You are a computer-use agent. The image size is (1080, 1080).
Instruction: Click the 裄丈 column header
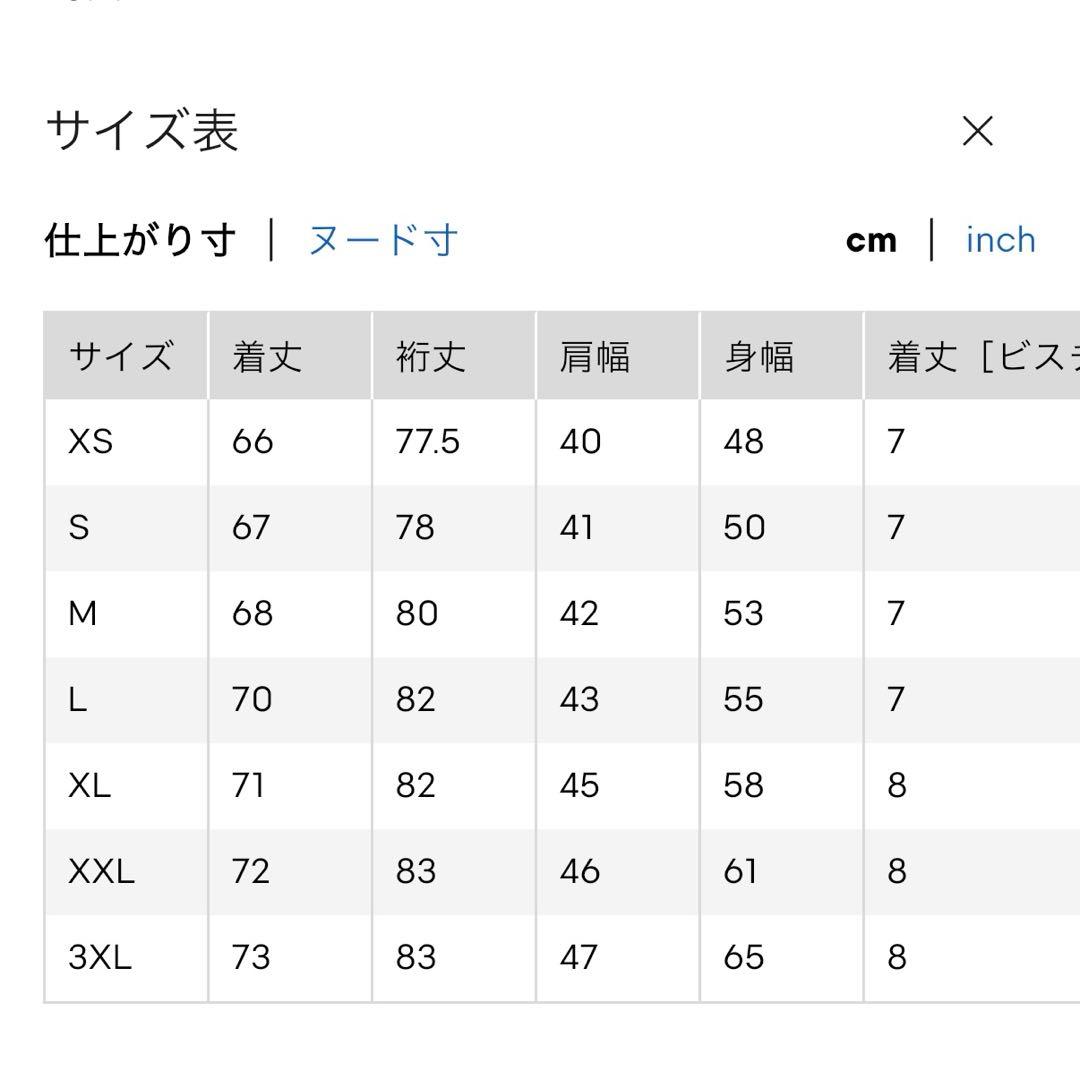[x=431, y=357]
